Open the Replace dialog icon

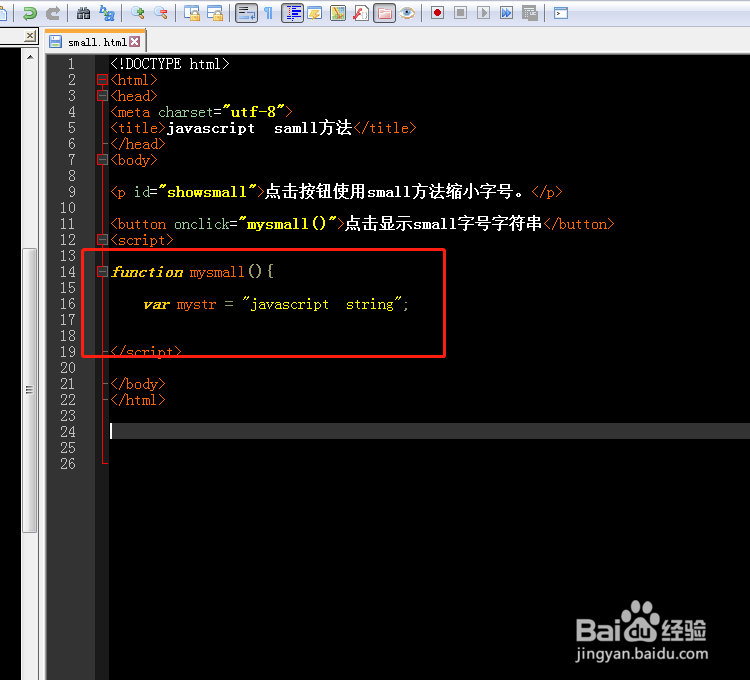107,13
